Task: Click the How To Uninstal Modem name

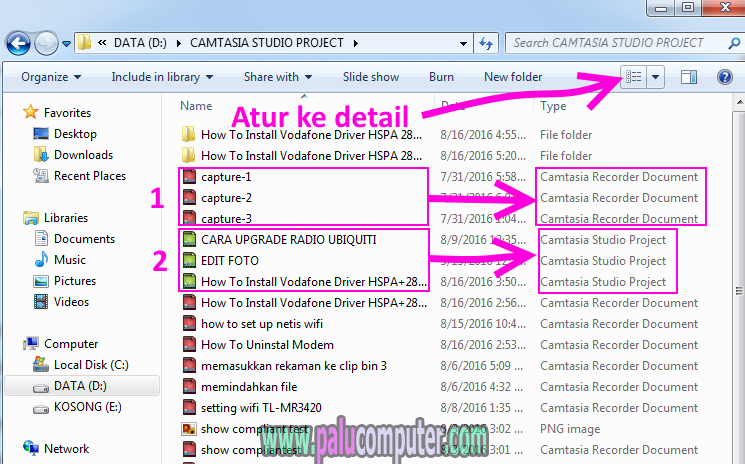Action: click(267, 344)
